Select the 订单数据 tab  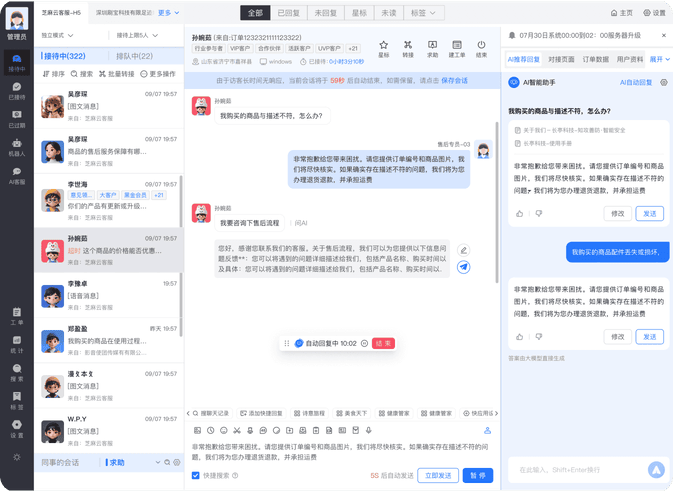pyautogui.click(x=596, y=60)
